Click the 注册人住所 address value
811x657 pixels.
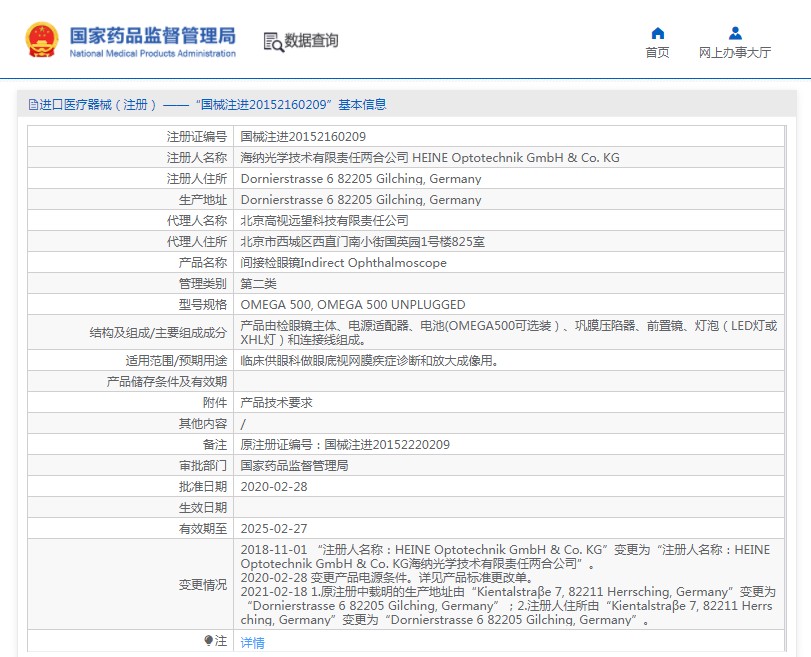(x=361, y=179)
